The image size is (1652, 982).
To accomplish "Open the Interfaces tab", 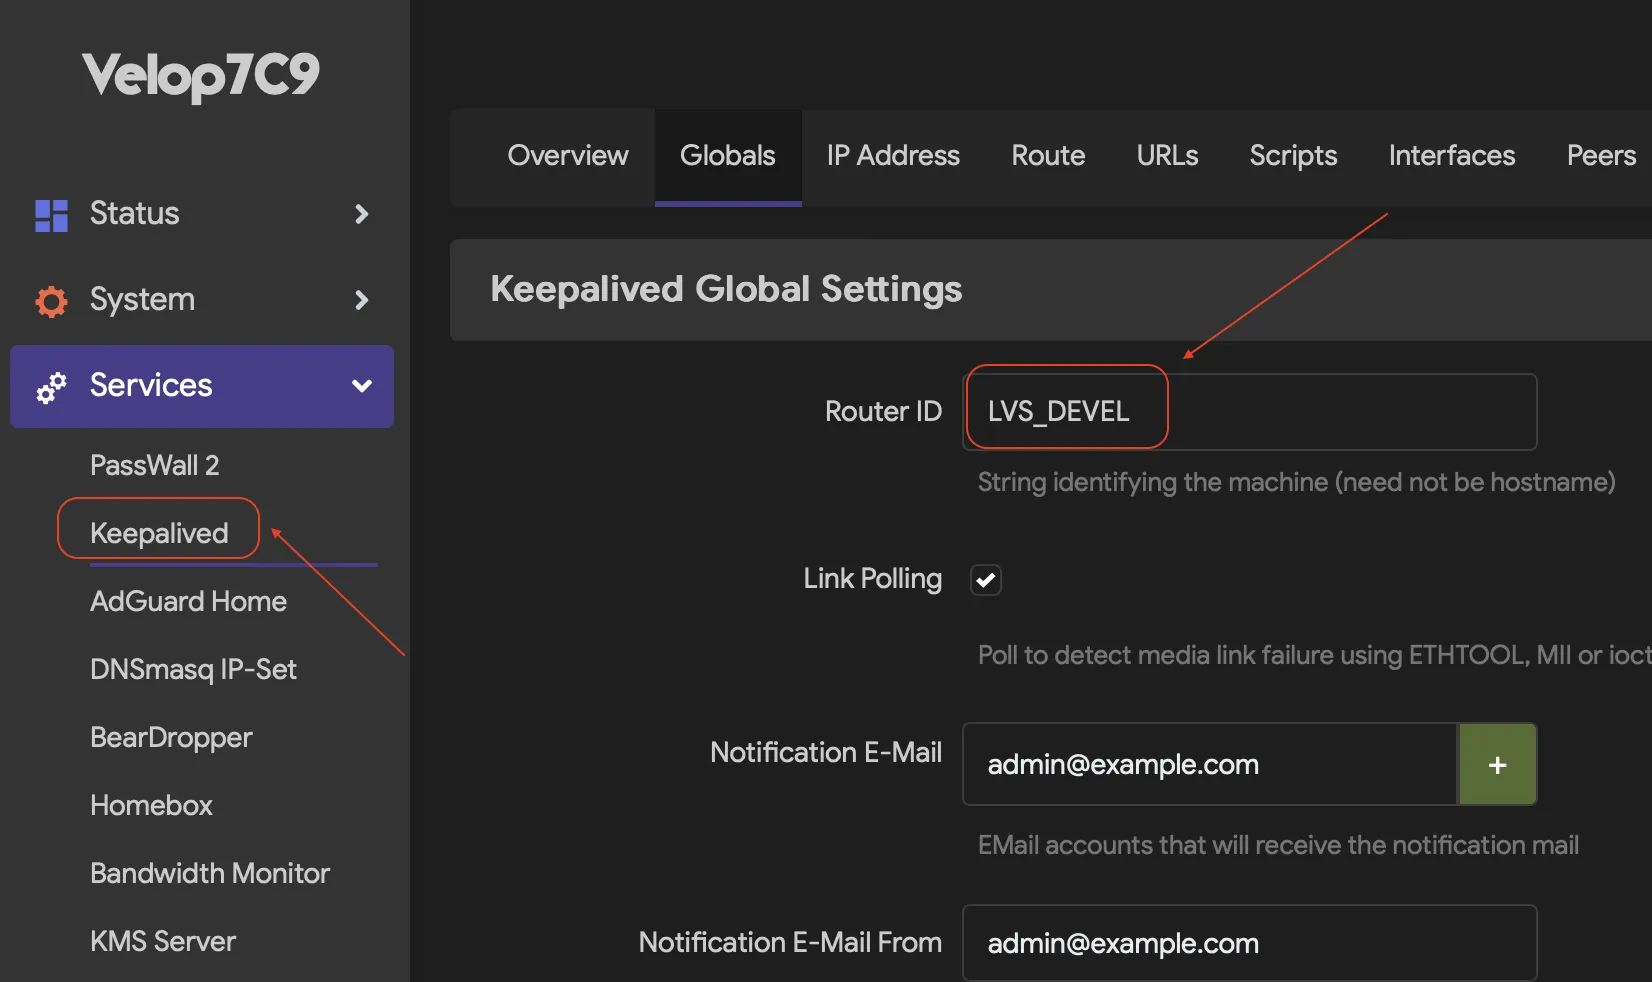I will (1451, 156).
